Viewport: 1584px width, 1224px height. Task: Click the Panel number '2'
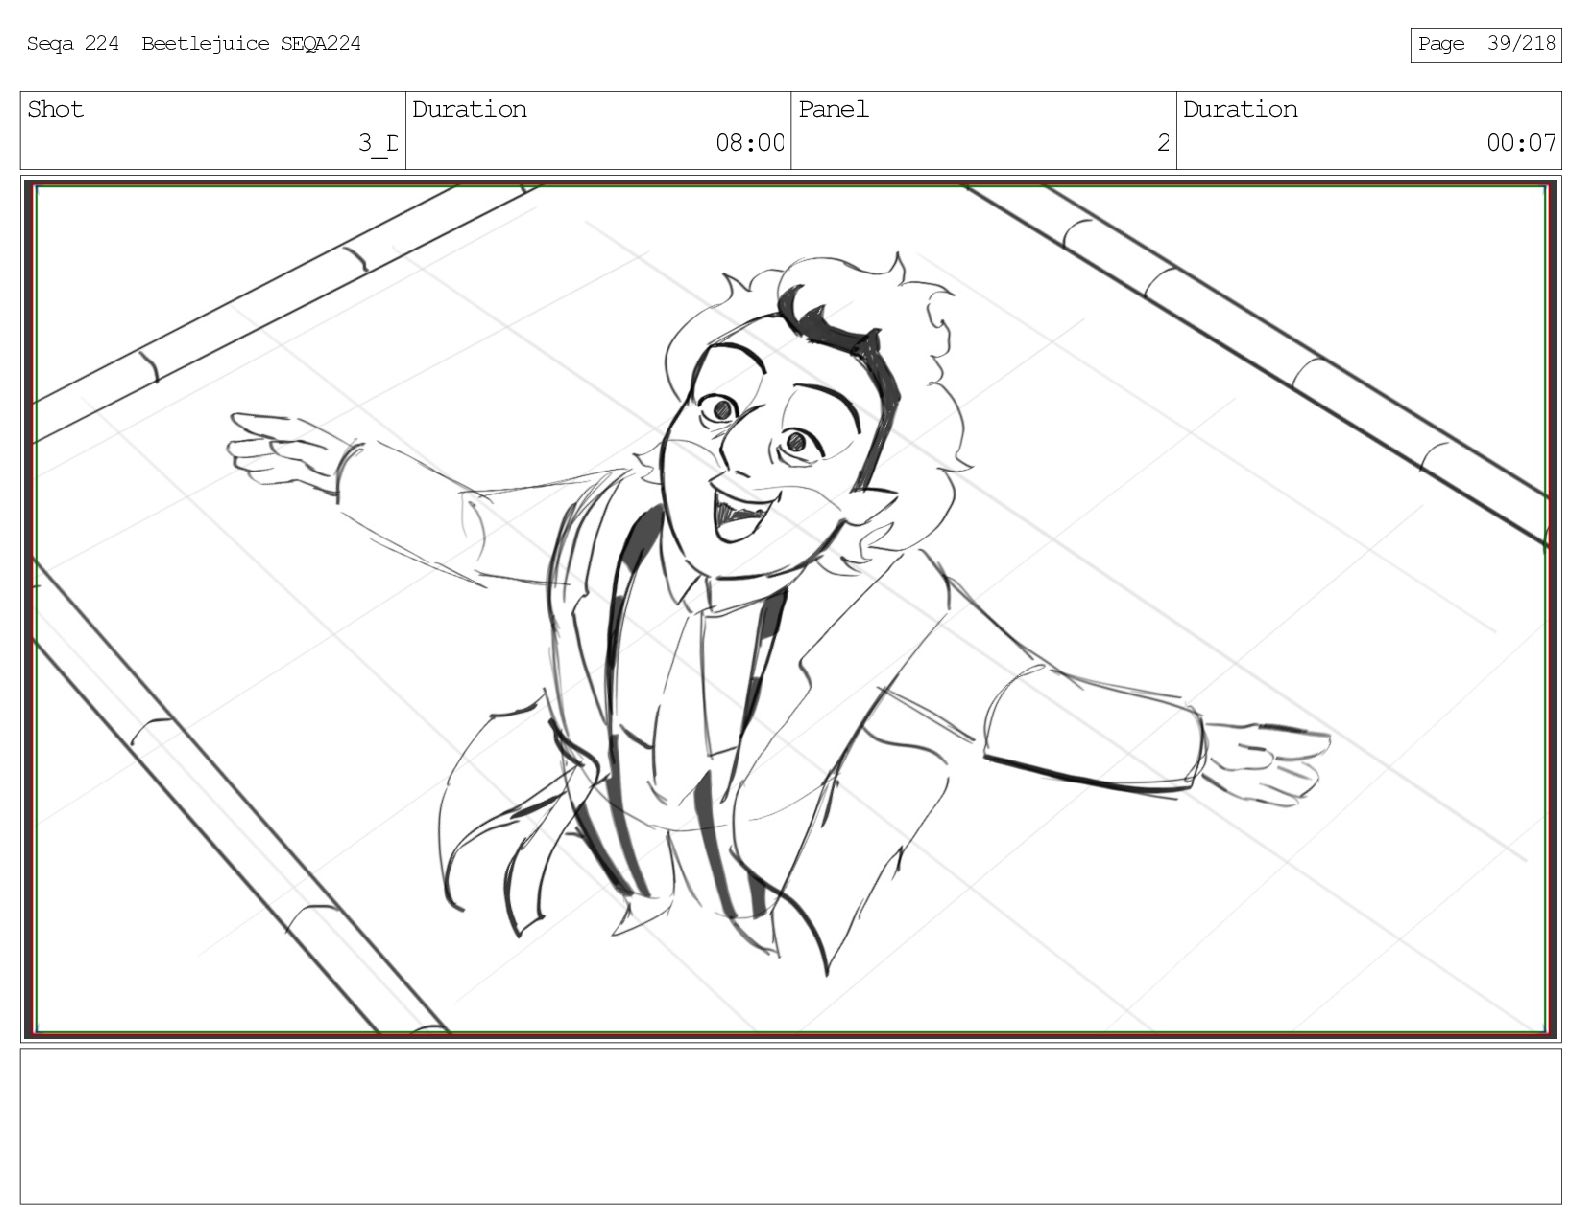1163,143
